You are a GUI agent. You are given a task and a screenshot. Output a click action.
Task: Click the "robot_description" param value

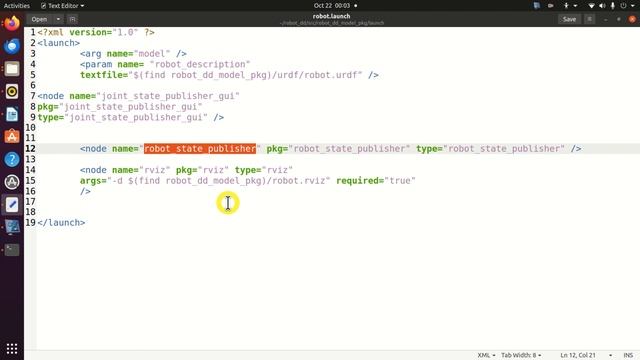pyautogui.click(x=200, y=64)
